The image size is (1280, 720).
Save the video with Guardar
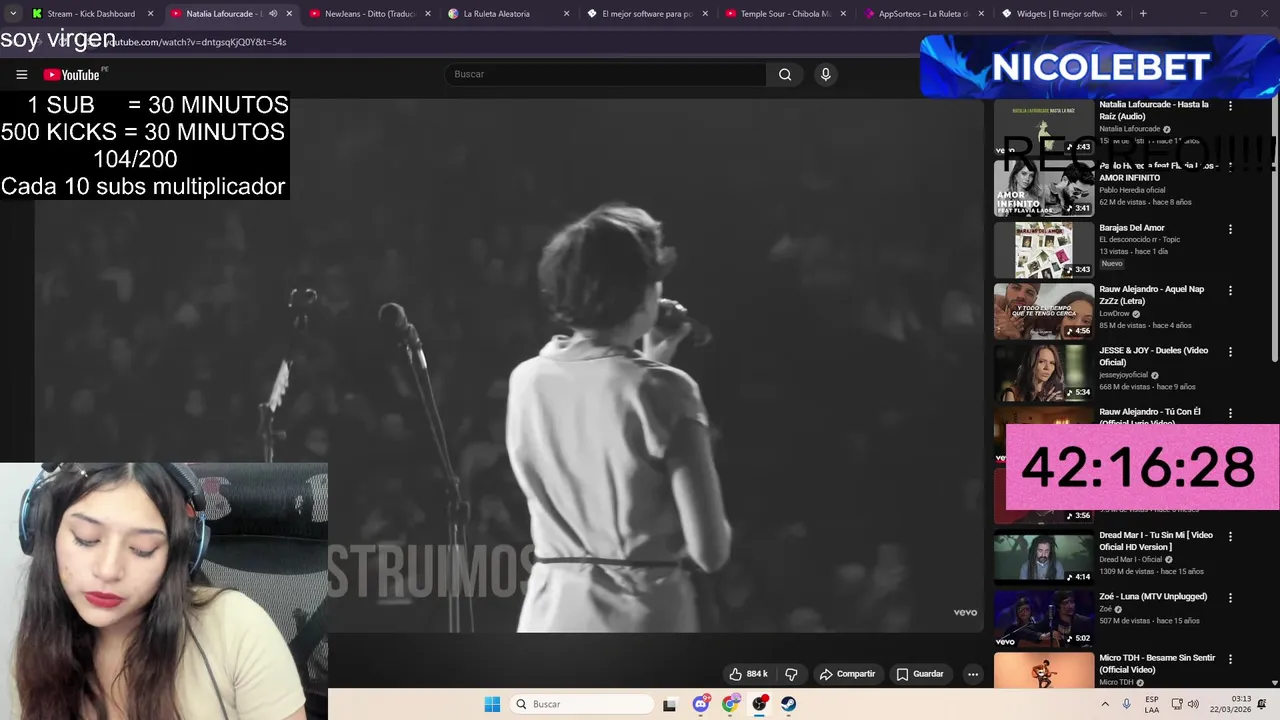(920, 674)
